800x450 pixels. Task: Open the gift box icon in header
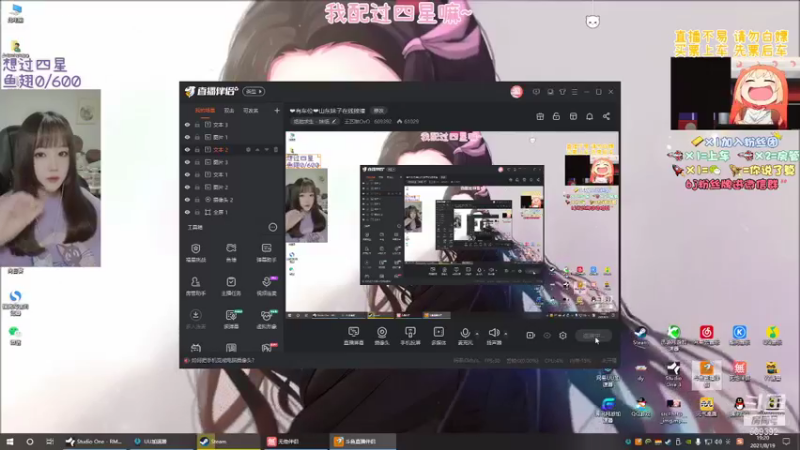pos(540,116)
